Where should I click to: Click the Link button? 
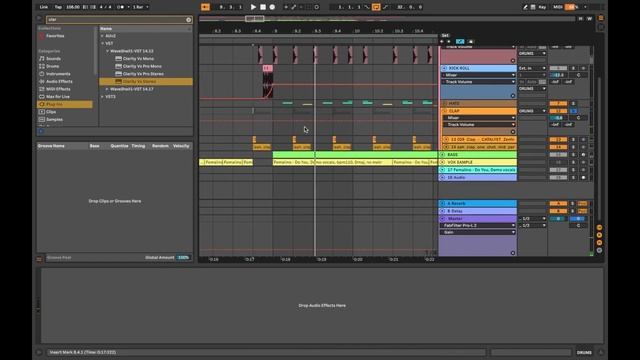click(x=44, y=7)
